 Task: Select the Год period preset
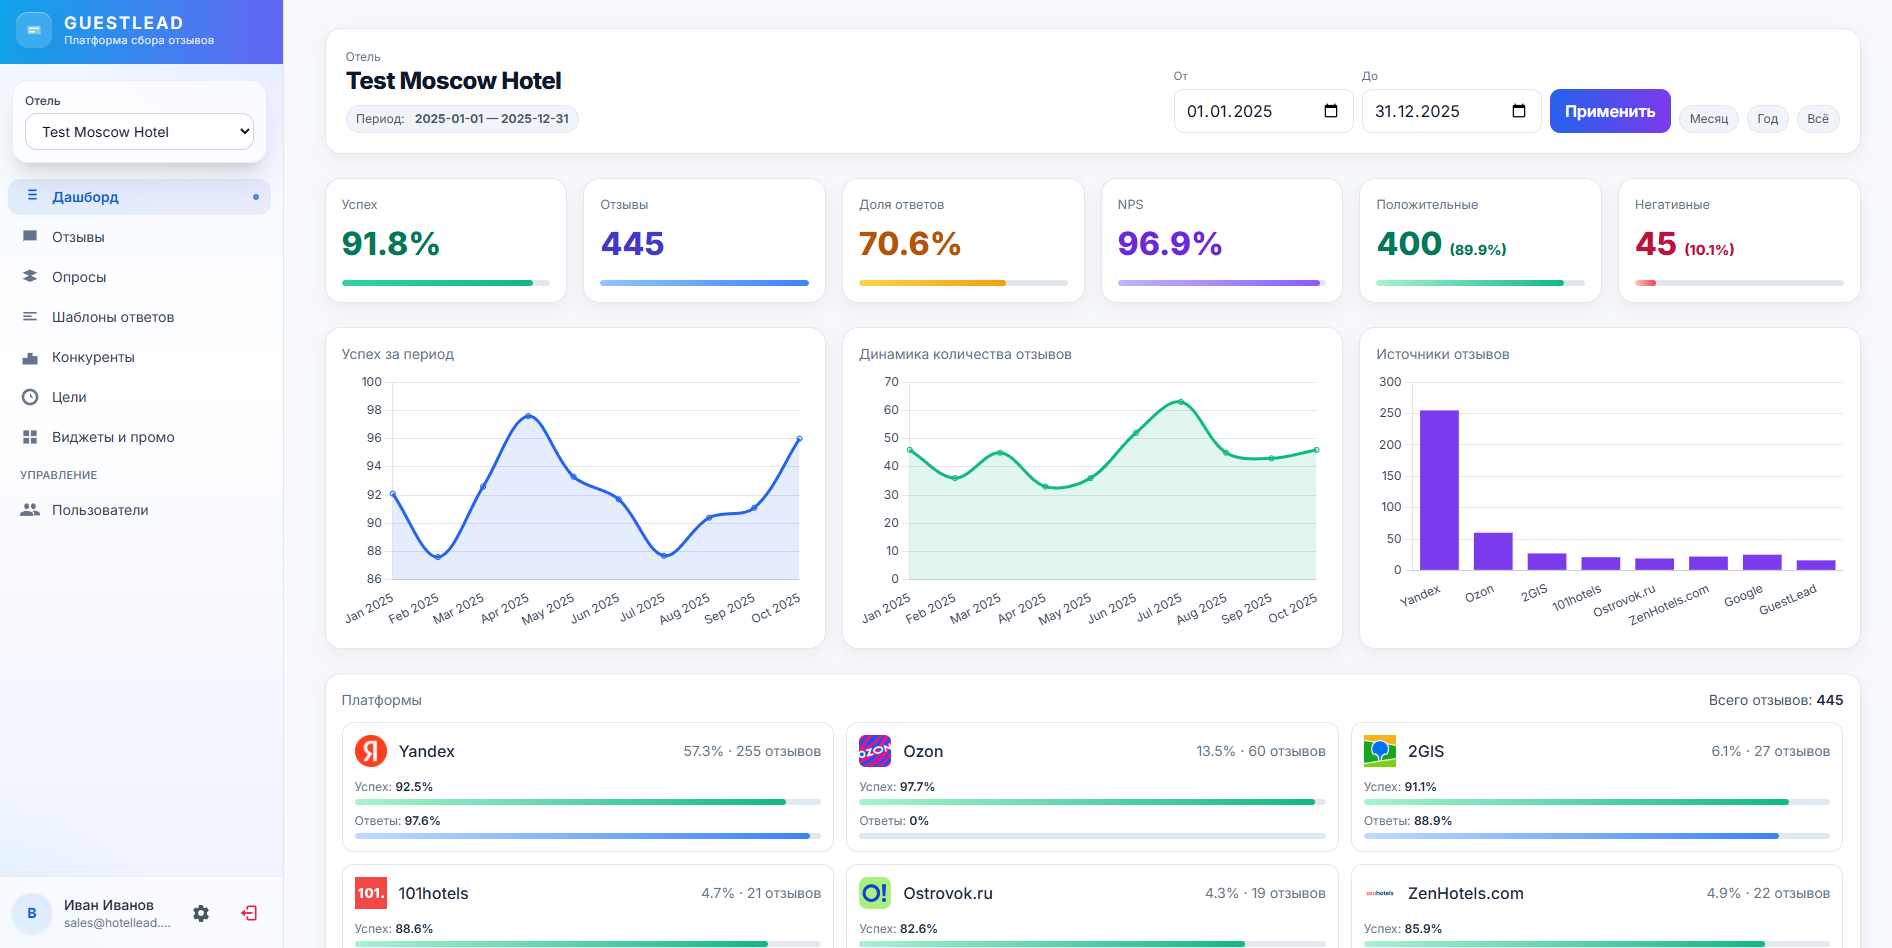pyautogui.click(x=1767, y=119)
